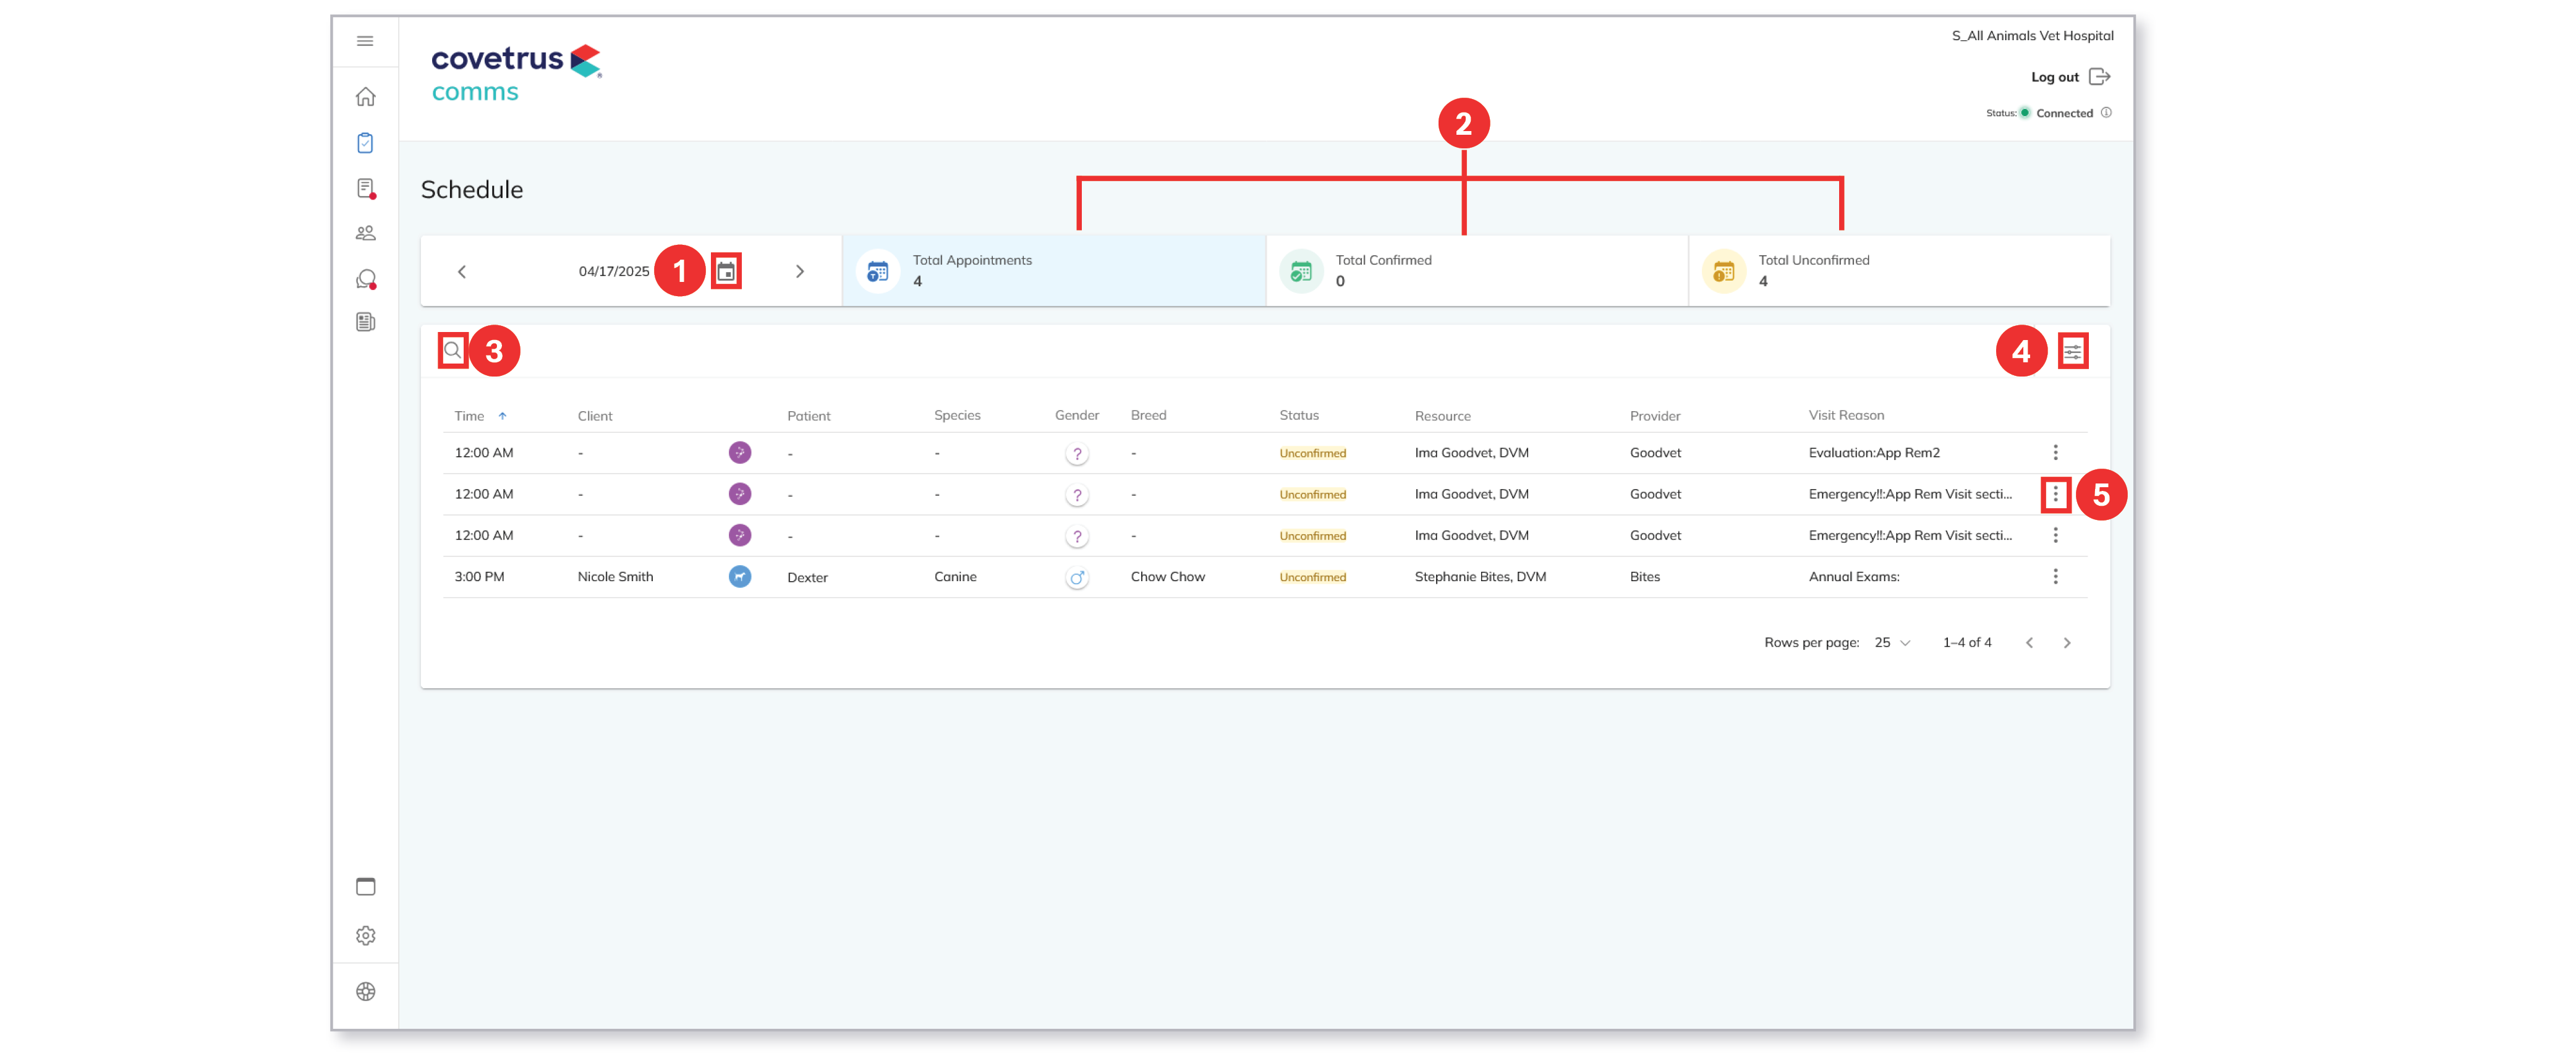Open the table filter sliders icon
The height and width of the screenshot is (1056, 2576).
pyautogui.click(x=2072, y=351)
